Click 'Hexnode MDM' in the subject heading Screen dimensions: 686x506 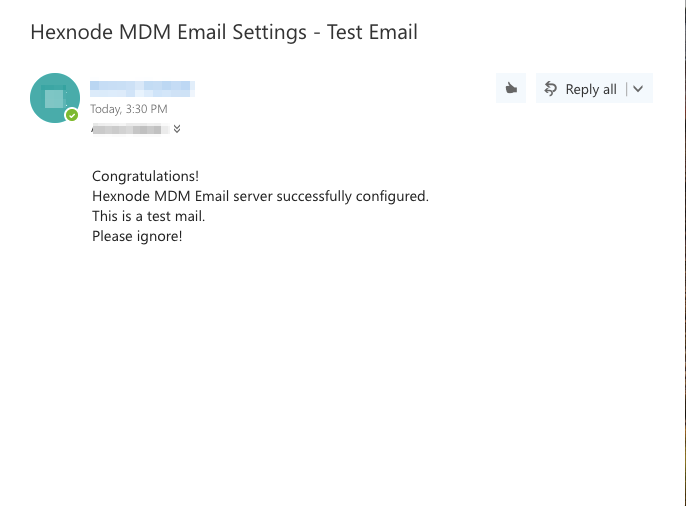pyautogui.click(x=101, y=32)
